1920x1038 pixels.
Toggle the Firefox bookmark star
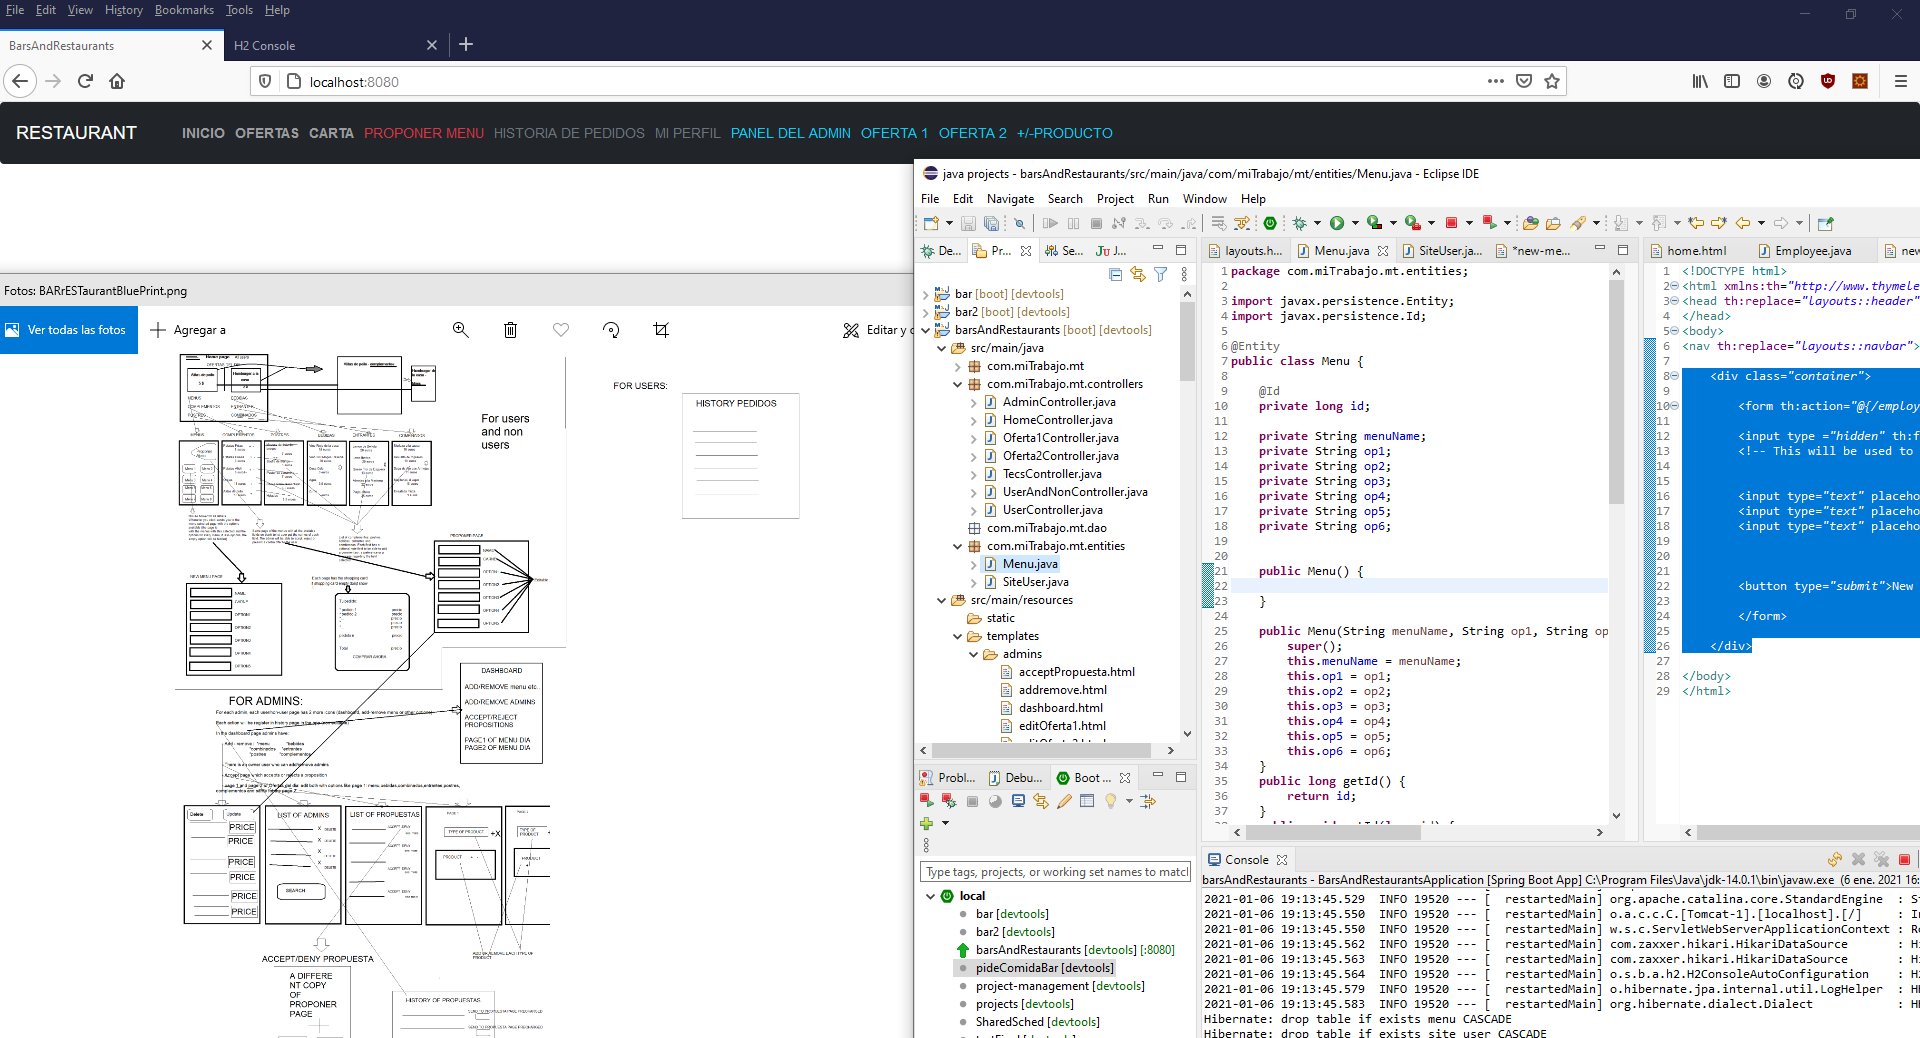pos(1552,81)
